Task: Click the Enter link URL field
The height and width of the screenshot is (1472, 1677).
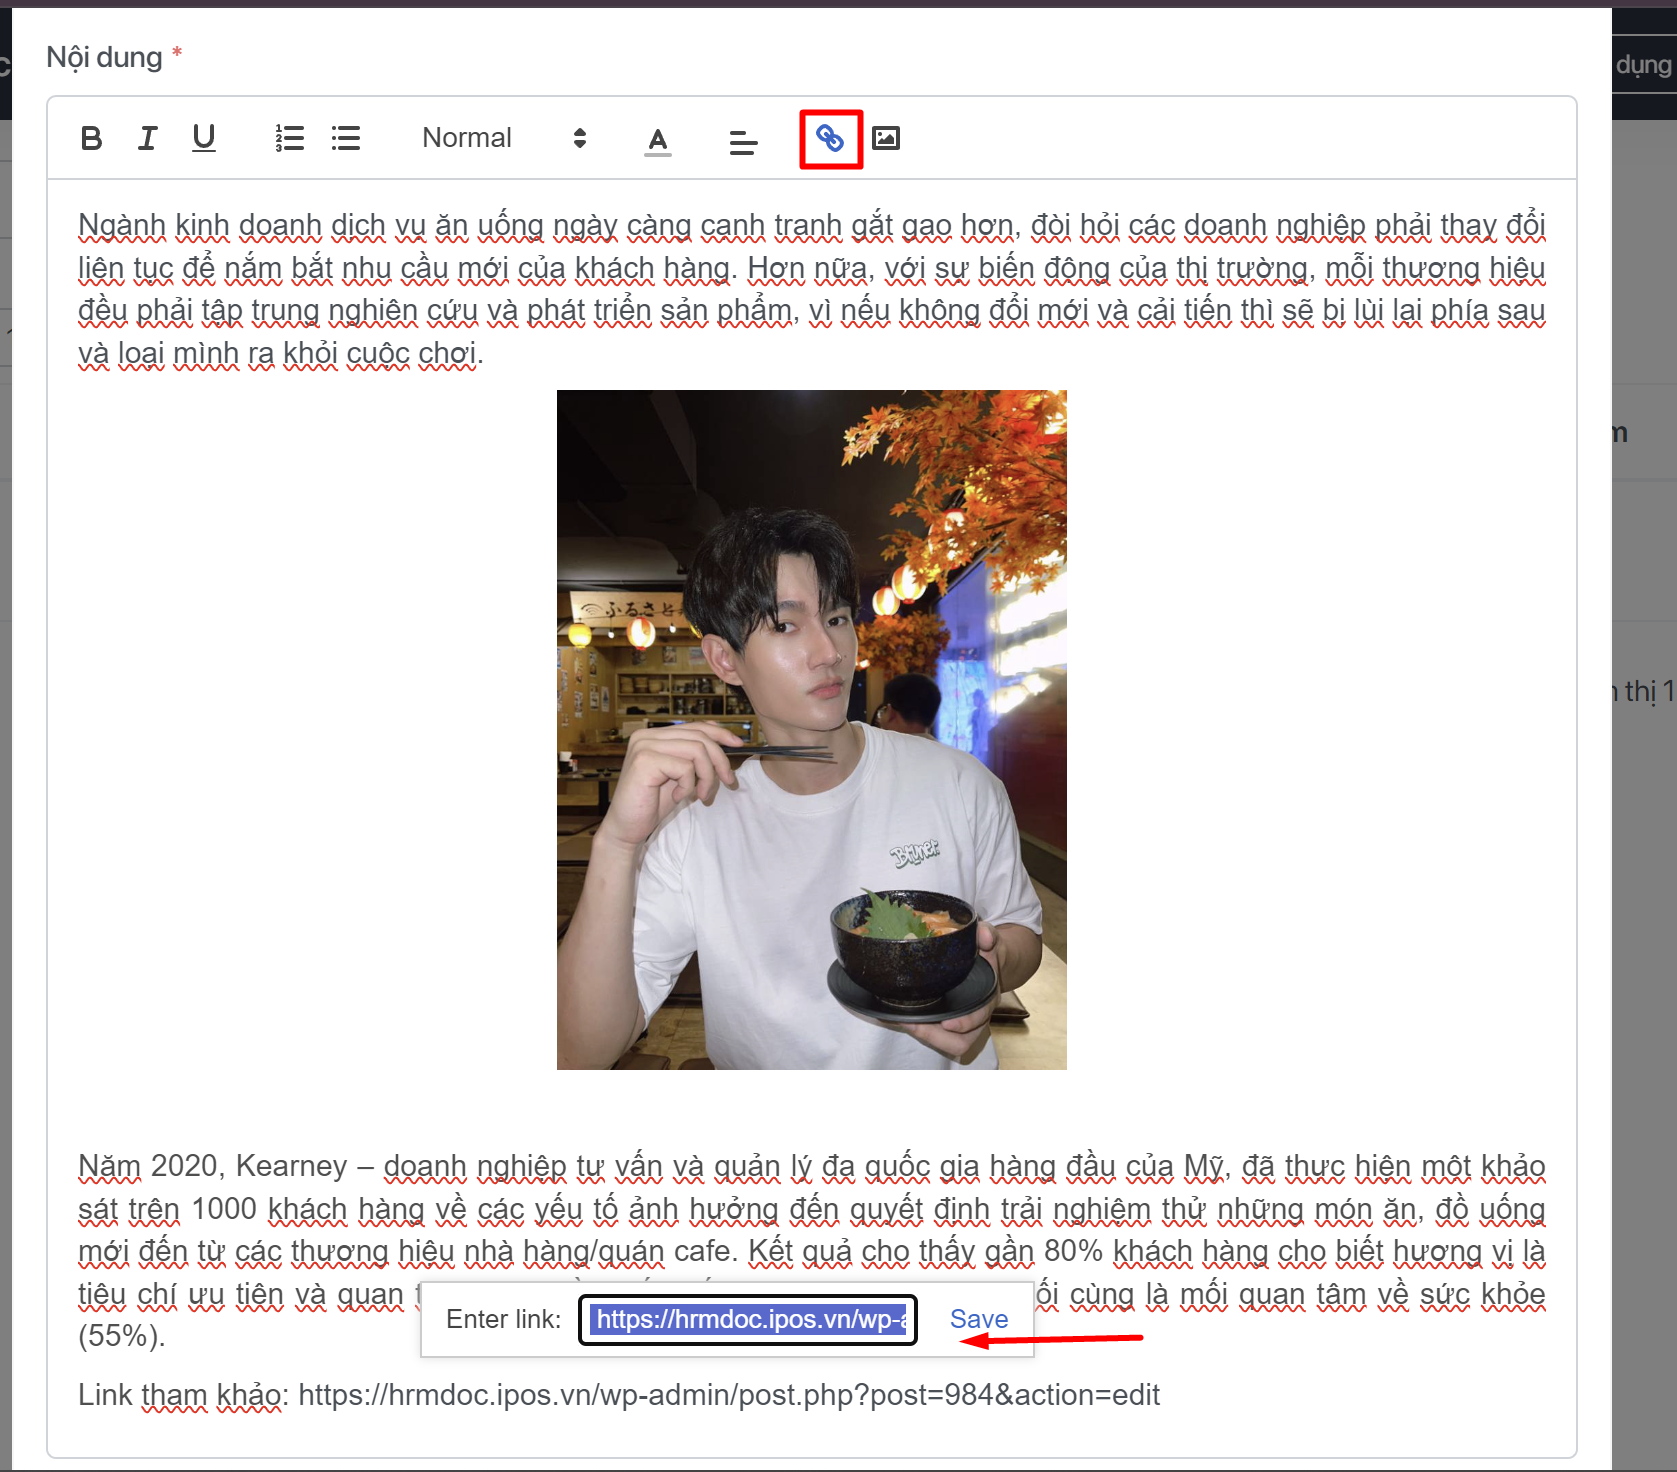Action: click(x=748, y=1320)
